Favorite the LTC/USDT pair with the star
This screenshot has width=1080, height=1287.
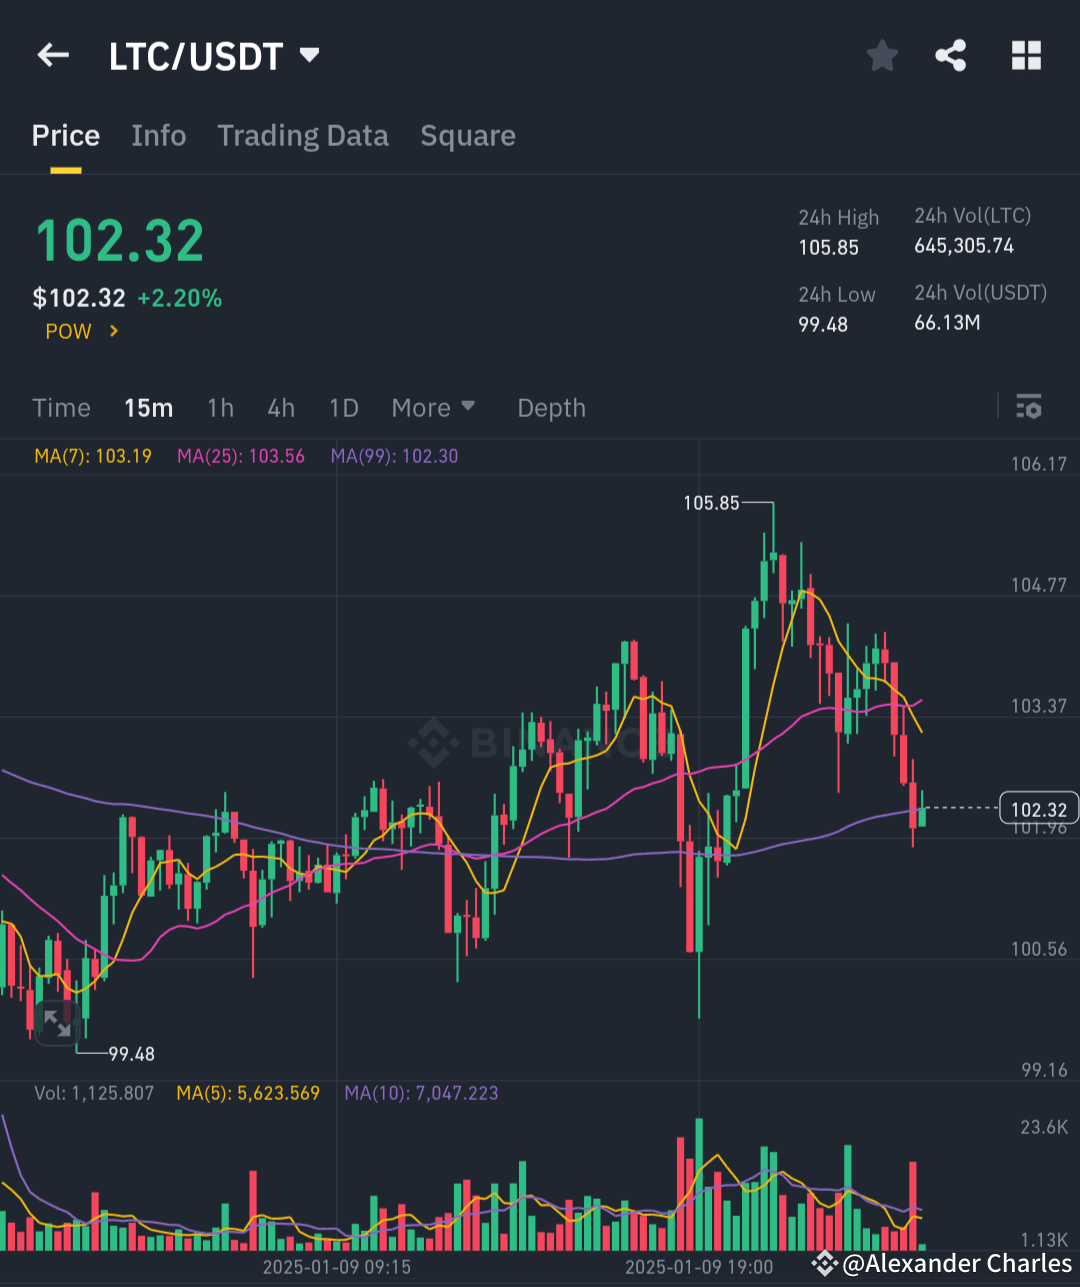pos(882,55)
